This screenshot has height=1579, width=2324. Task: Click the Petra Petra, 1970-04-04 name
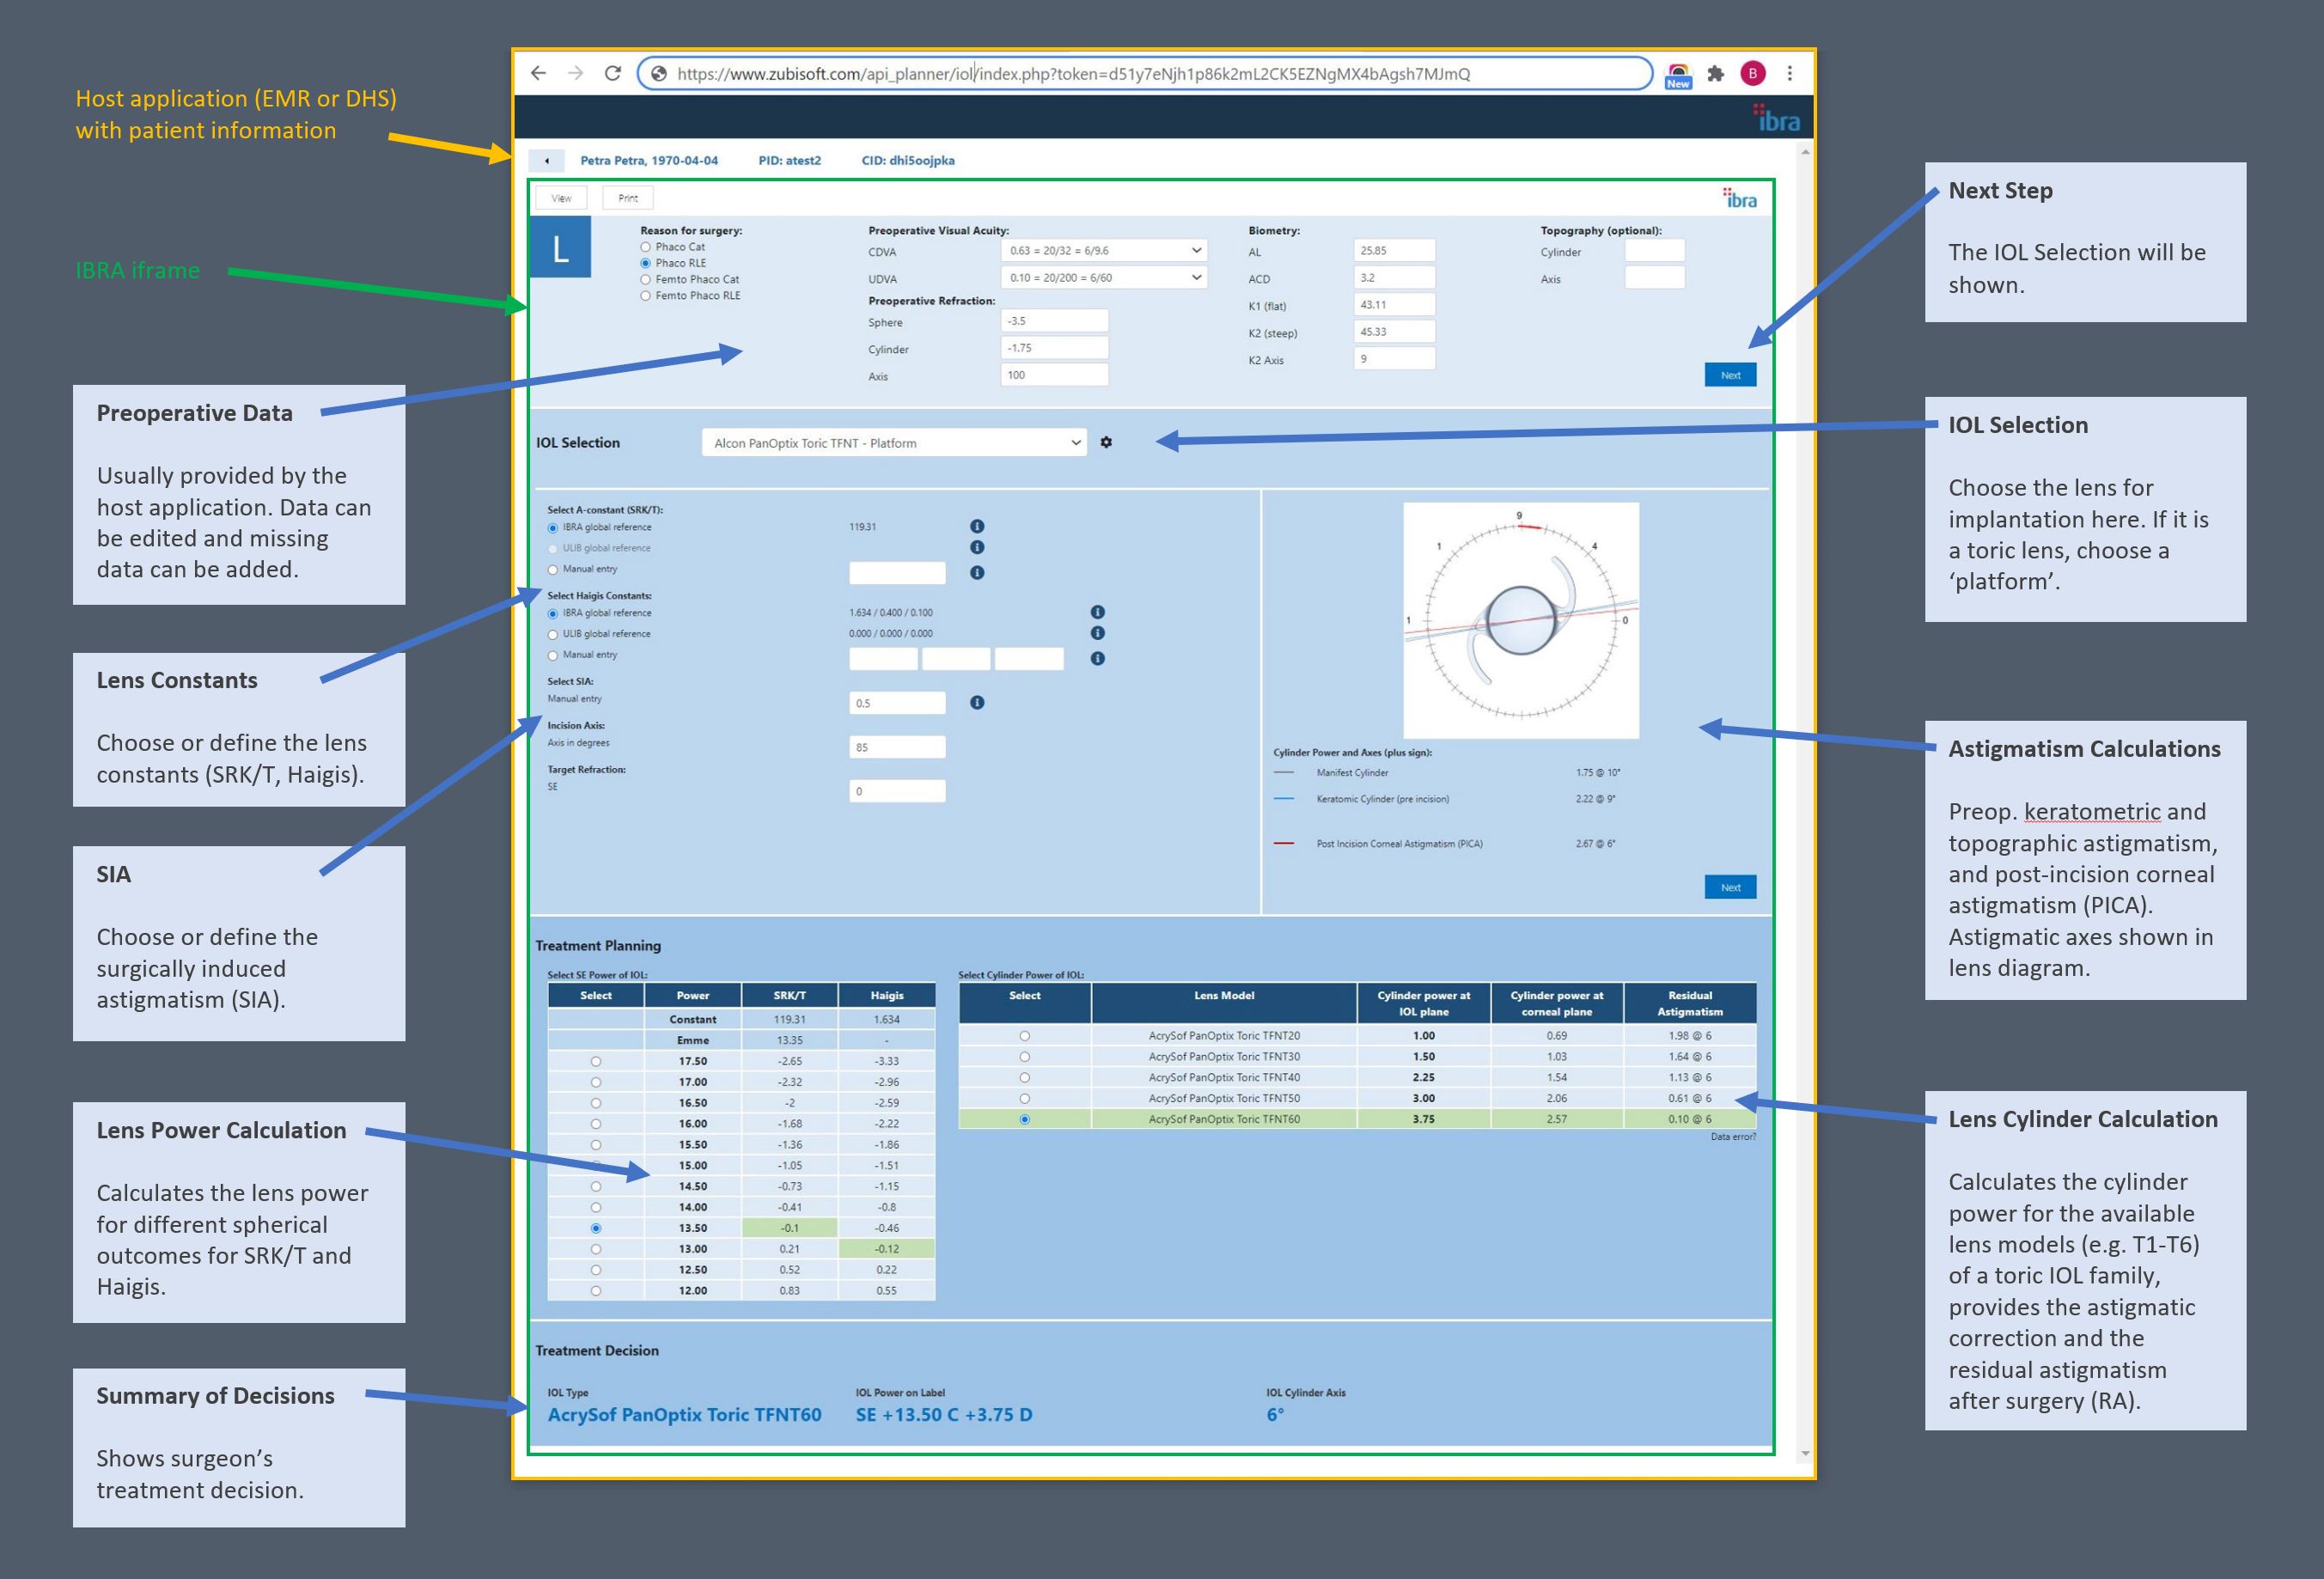tap(649, 160)
